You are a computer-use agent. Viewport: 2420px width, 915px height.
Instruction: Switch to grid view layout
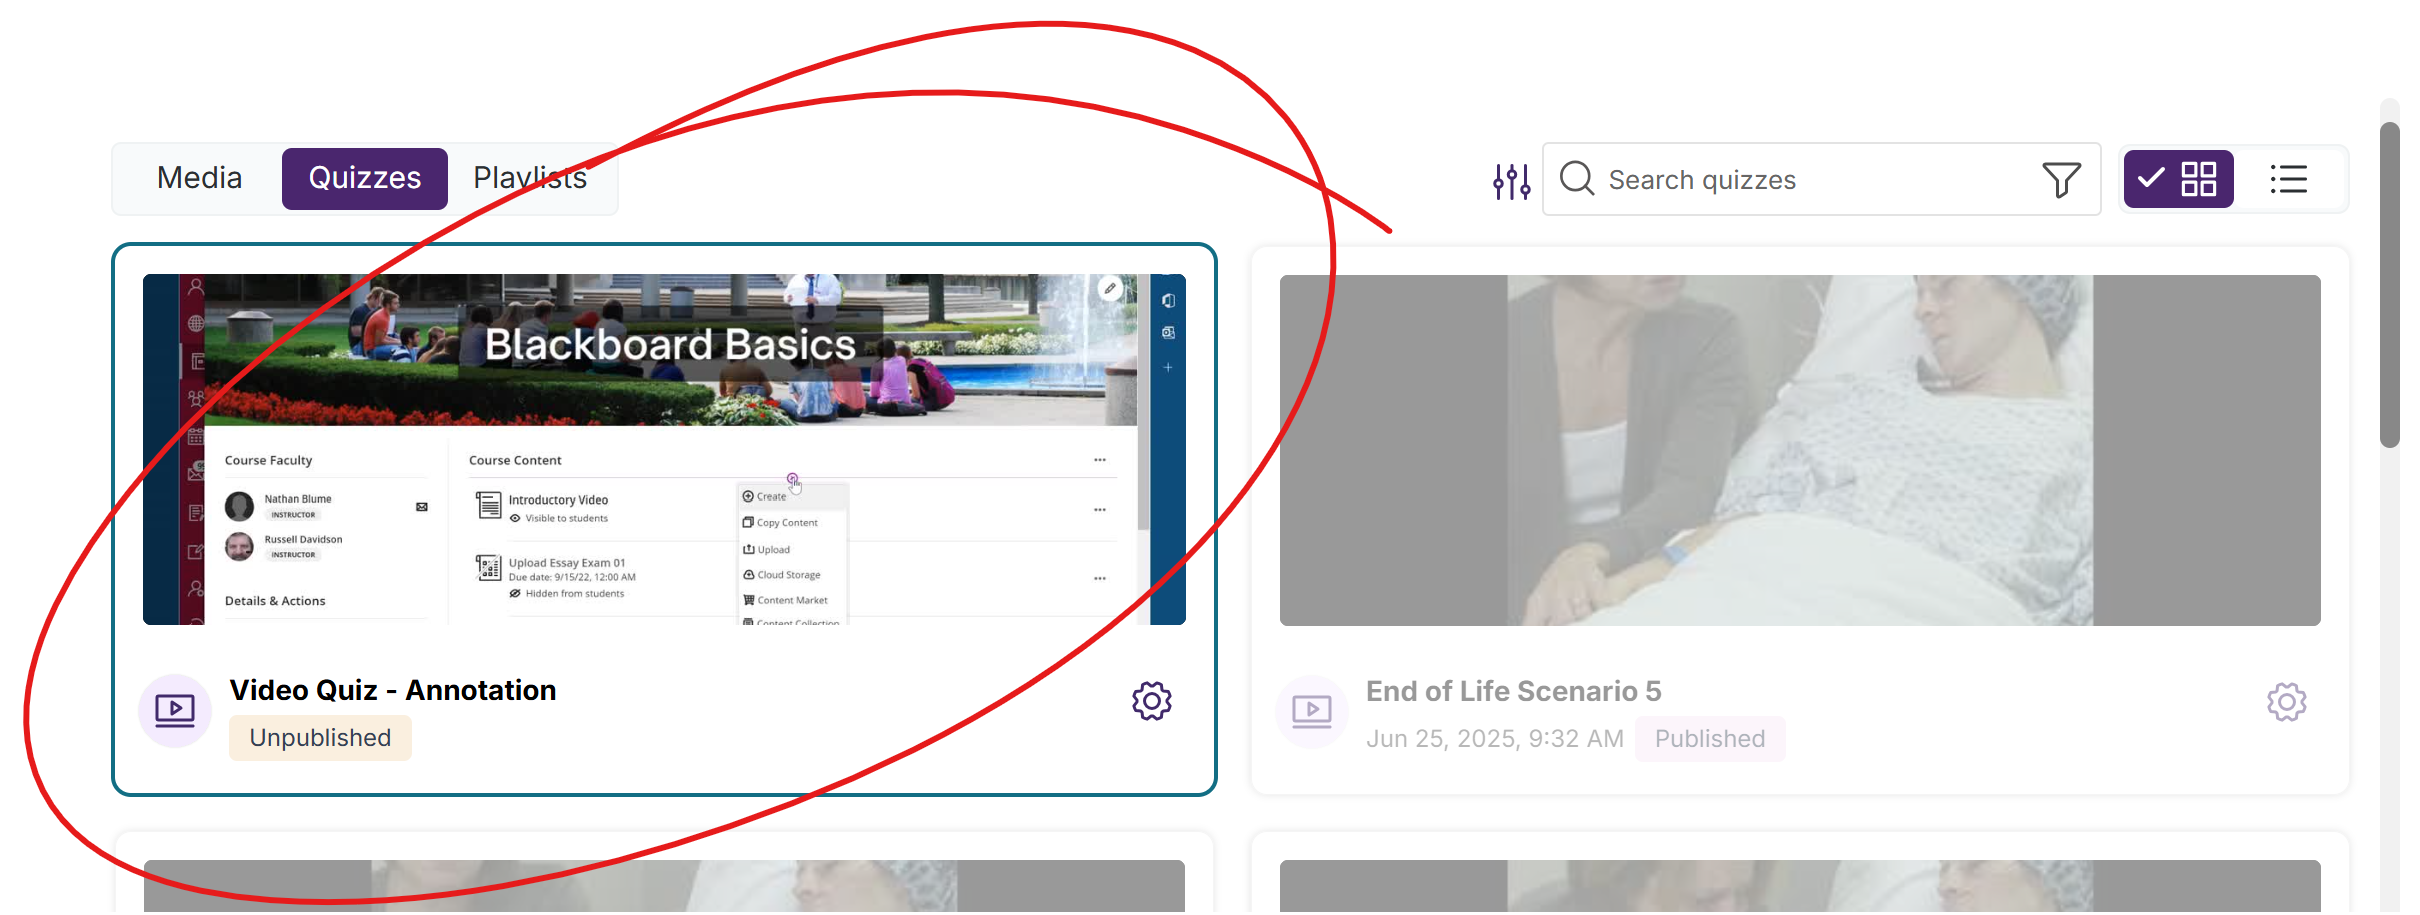tap(2178, 179)
